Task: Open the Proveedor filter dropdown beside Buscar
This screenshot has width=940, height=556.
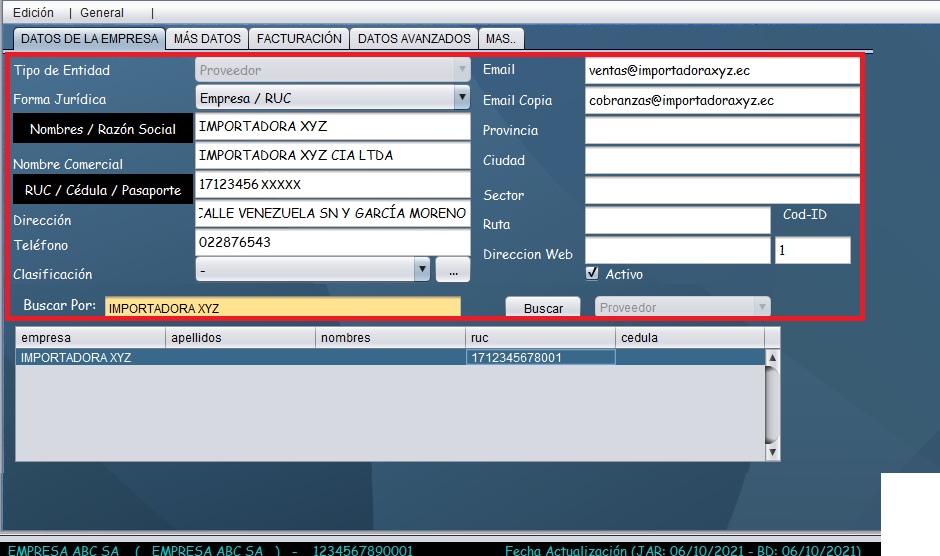Action: coord(762,307)
